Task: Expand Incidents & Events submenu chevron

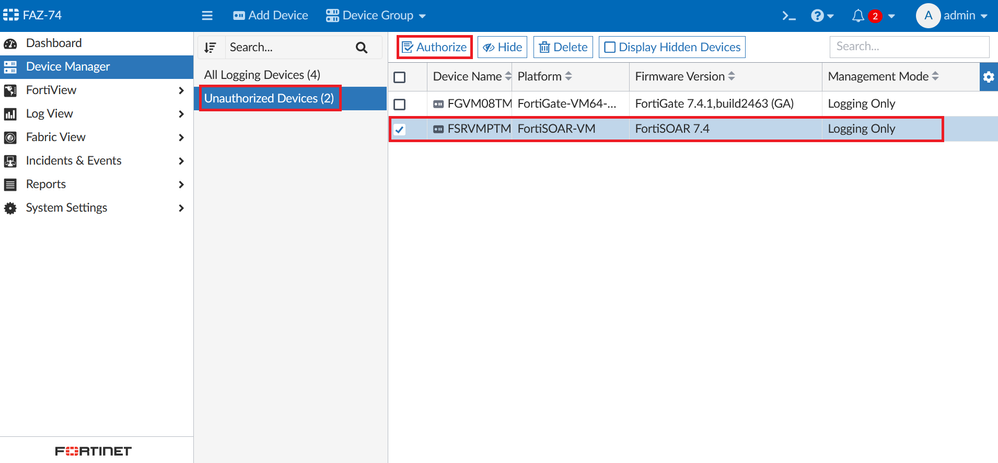Action: click(181, 161)
